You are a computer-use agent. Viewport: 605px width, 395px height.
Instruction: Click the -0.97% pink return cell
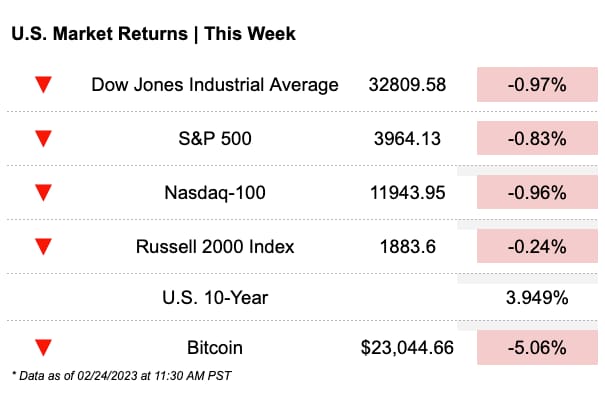pyautogui.click(x=537, y=84)
